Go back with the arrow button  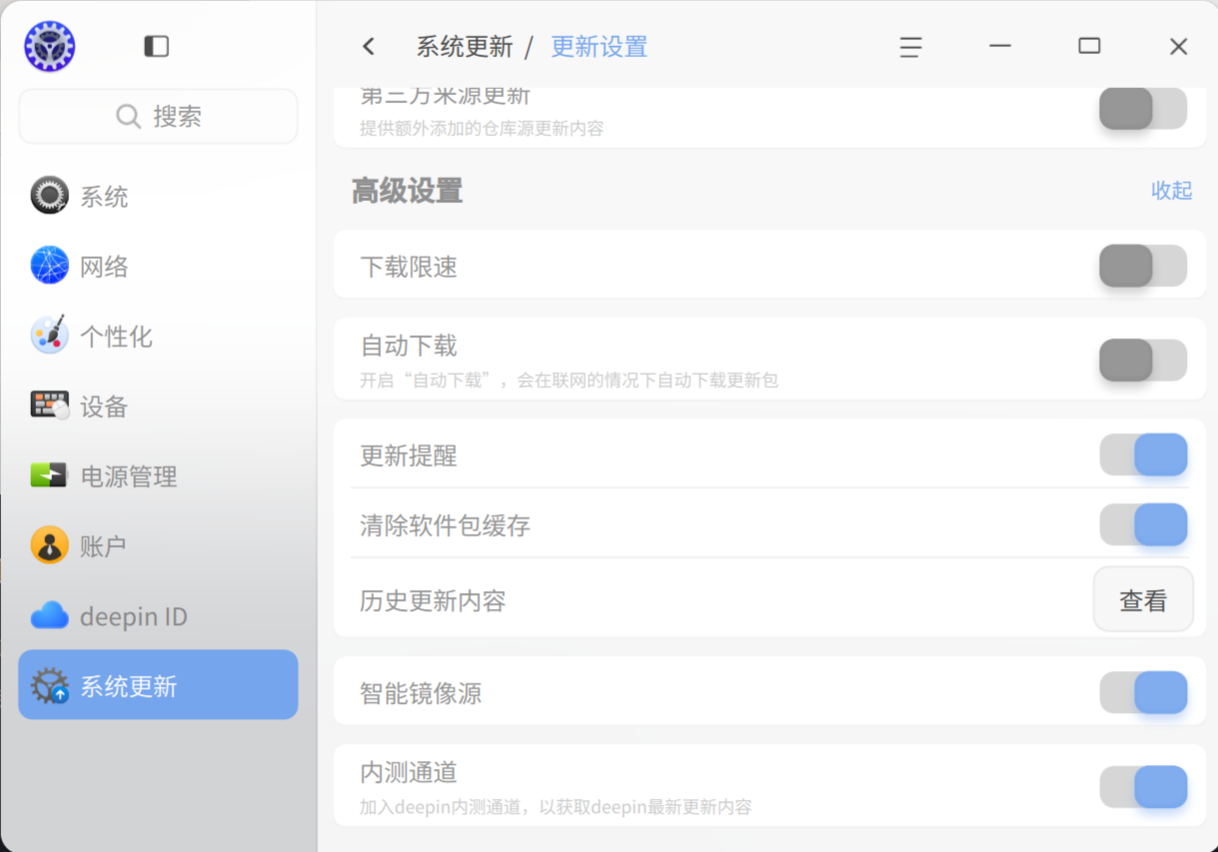coord(368,46)
